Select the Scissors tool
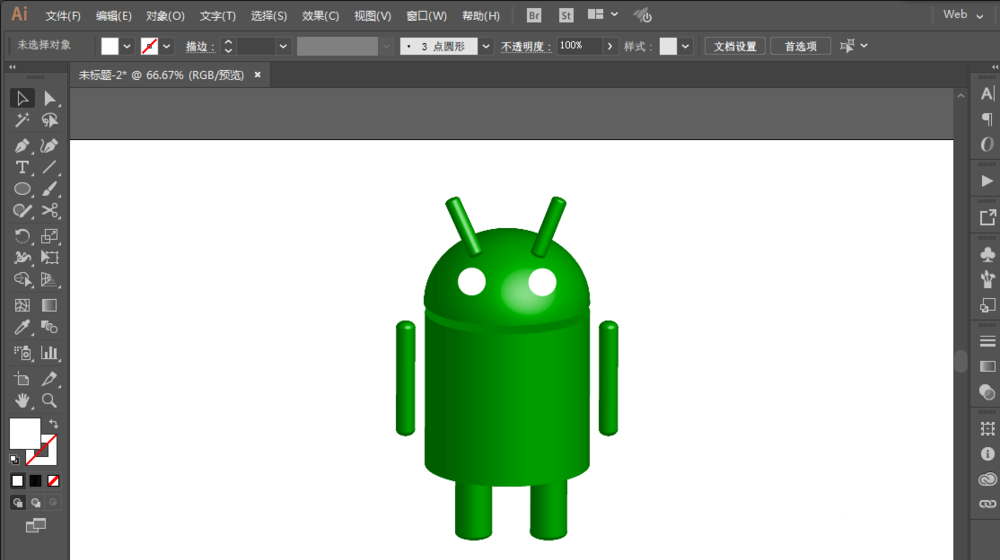The height and width of the screenshot is (560, 1000). click(50, 210)
